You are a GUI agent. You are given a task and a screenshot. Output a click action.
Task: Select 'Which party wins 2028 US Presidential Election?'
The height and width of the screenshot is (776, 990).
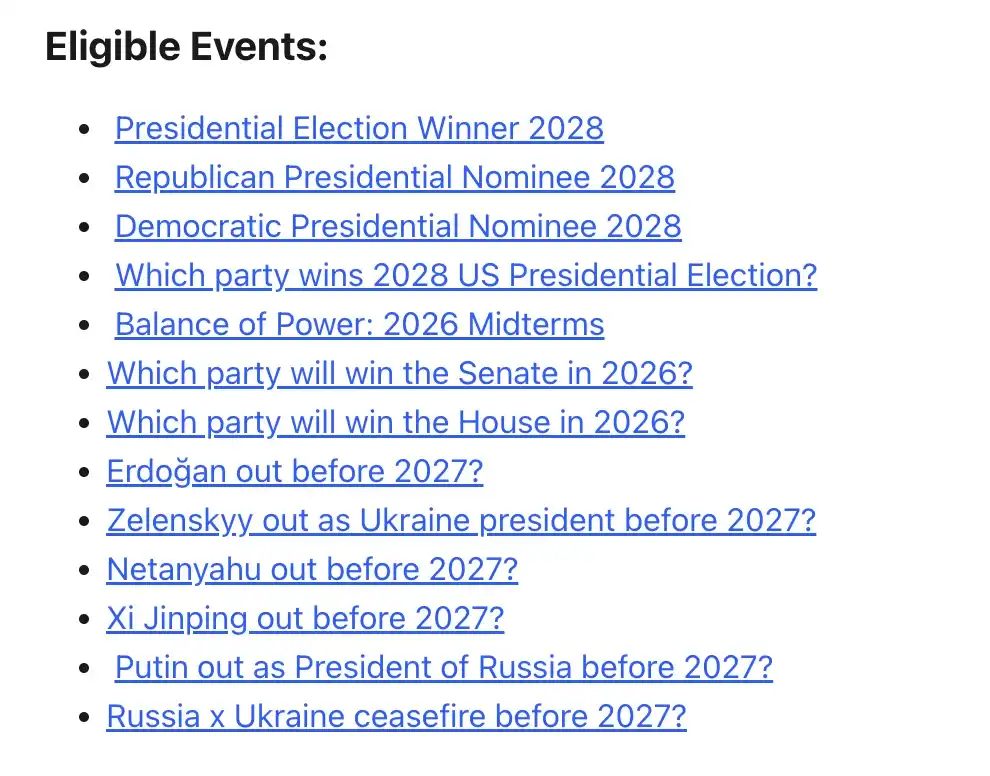tap(466, 276)
